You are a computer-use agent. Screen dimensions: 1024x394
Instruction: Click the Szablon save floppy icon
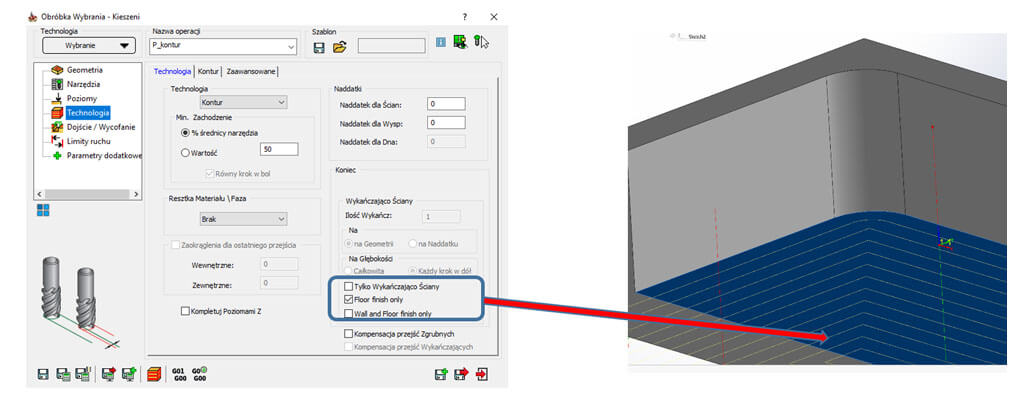tap(319, 47)
